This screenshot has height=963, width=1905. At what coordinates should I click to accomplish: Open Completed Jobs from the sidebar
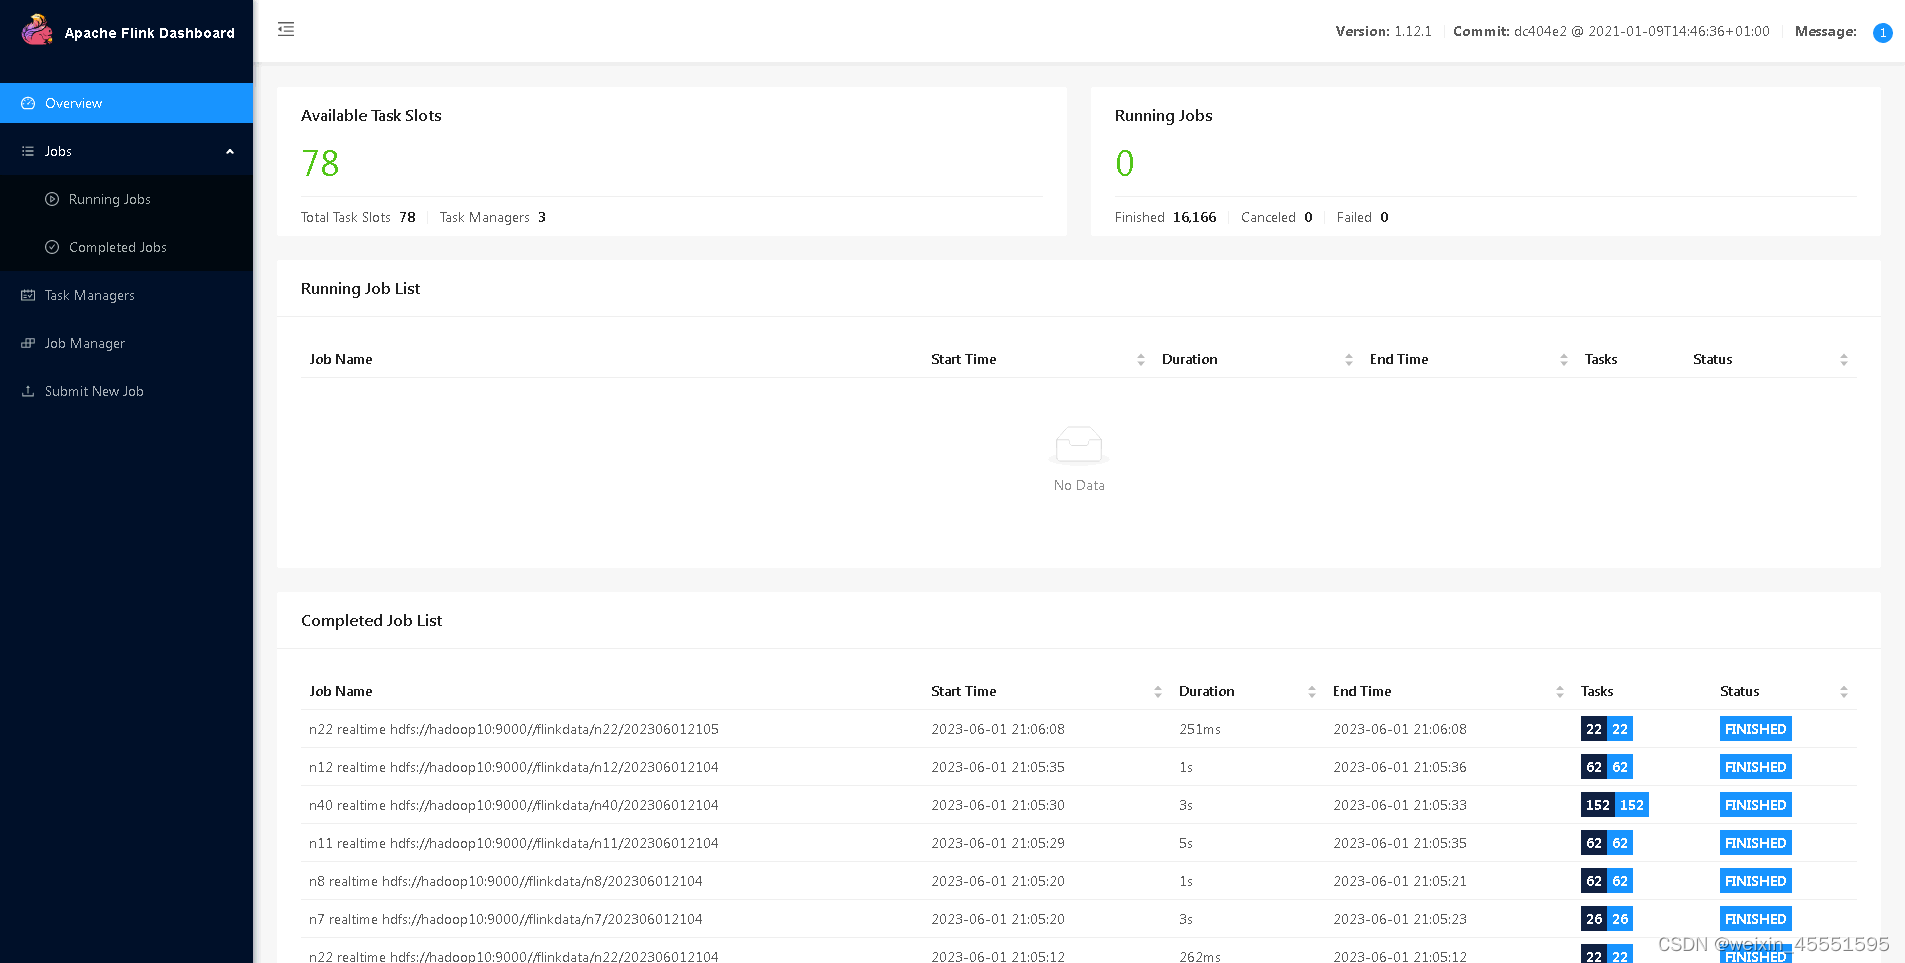(117, 247)
